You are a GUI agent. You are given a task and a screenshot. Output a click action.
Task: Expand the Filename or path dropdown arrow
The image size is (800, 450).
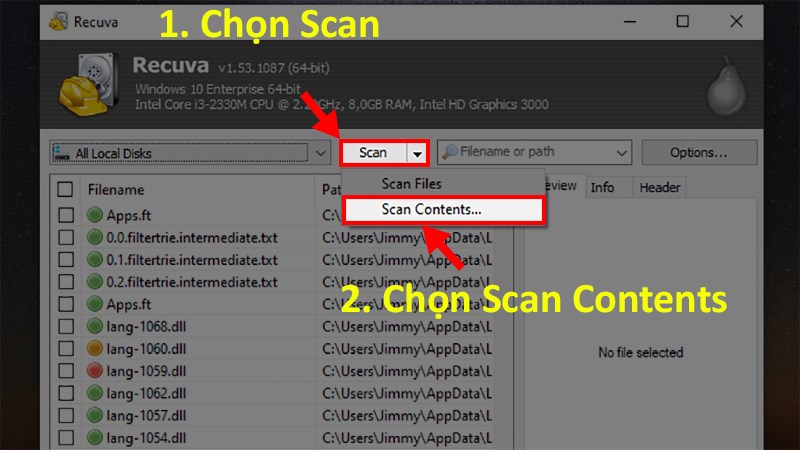coord(621,153)
